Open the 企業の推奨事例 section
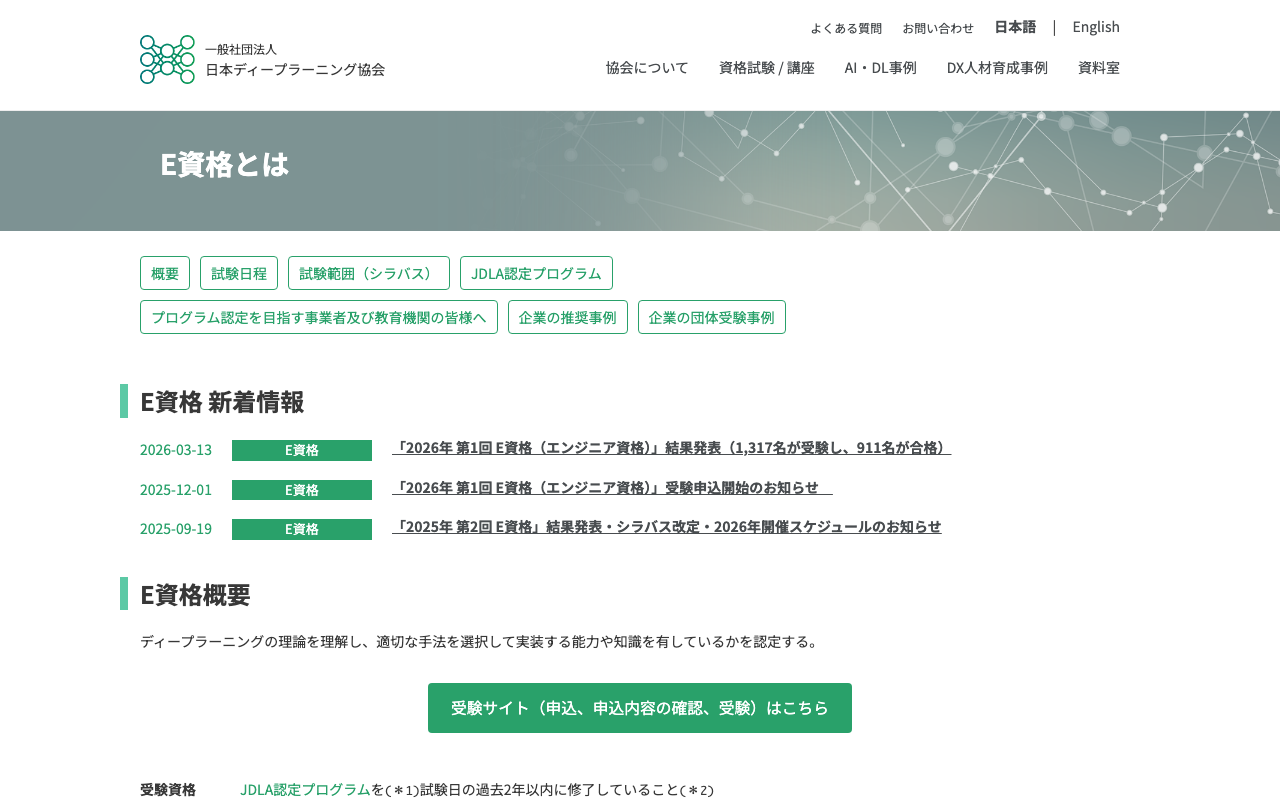 pyautogui.click(x=568, y=316)
